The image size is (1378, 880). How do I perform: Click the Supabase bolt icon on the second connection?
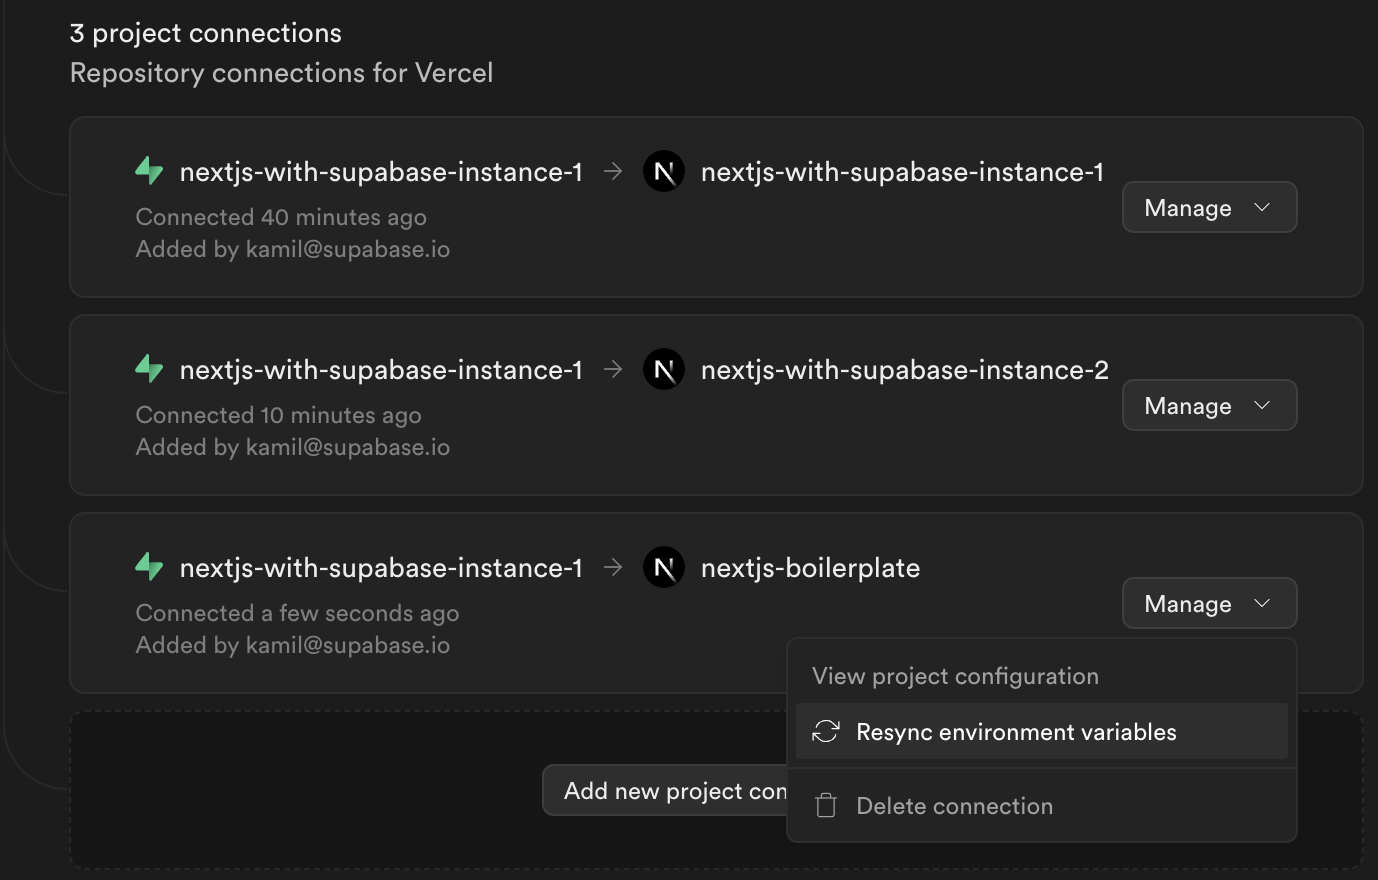(x=148, y=369)
